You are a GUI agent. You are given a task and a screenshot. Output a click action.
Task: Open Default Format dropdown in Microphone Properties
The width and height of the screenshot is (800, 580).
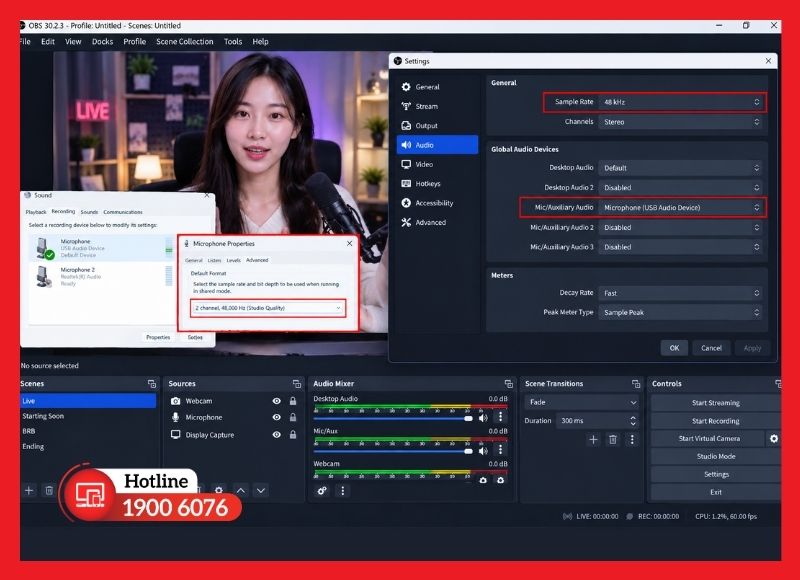(x=268, y=308)
